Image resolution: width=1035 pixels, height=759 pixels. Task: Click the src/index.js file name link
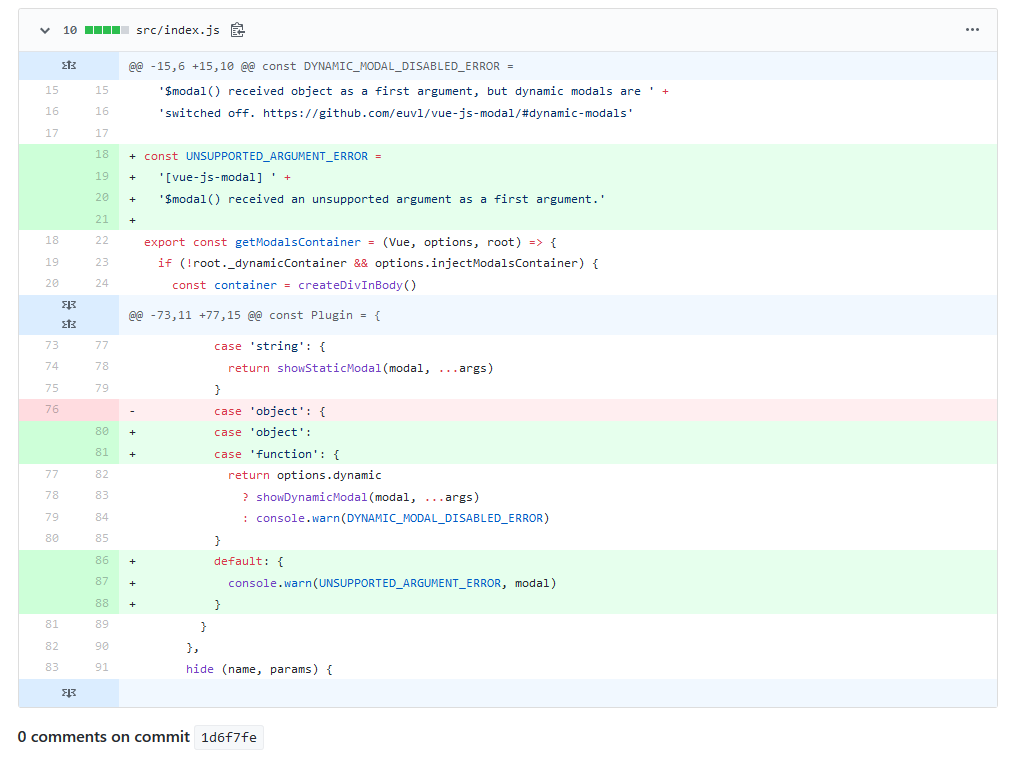point(178,30)
